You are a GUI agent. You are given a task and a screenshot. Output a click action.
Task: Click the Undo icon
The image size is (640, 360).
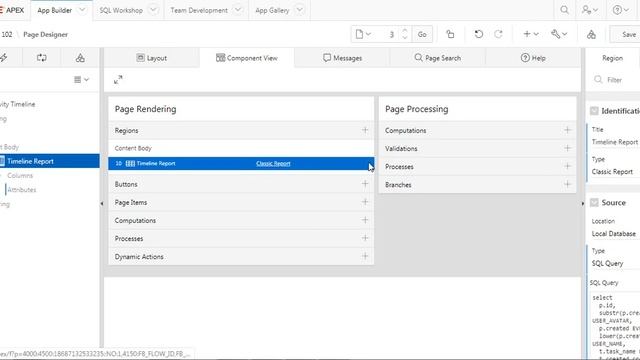(478, 34)
